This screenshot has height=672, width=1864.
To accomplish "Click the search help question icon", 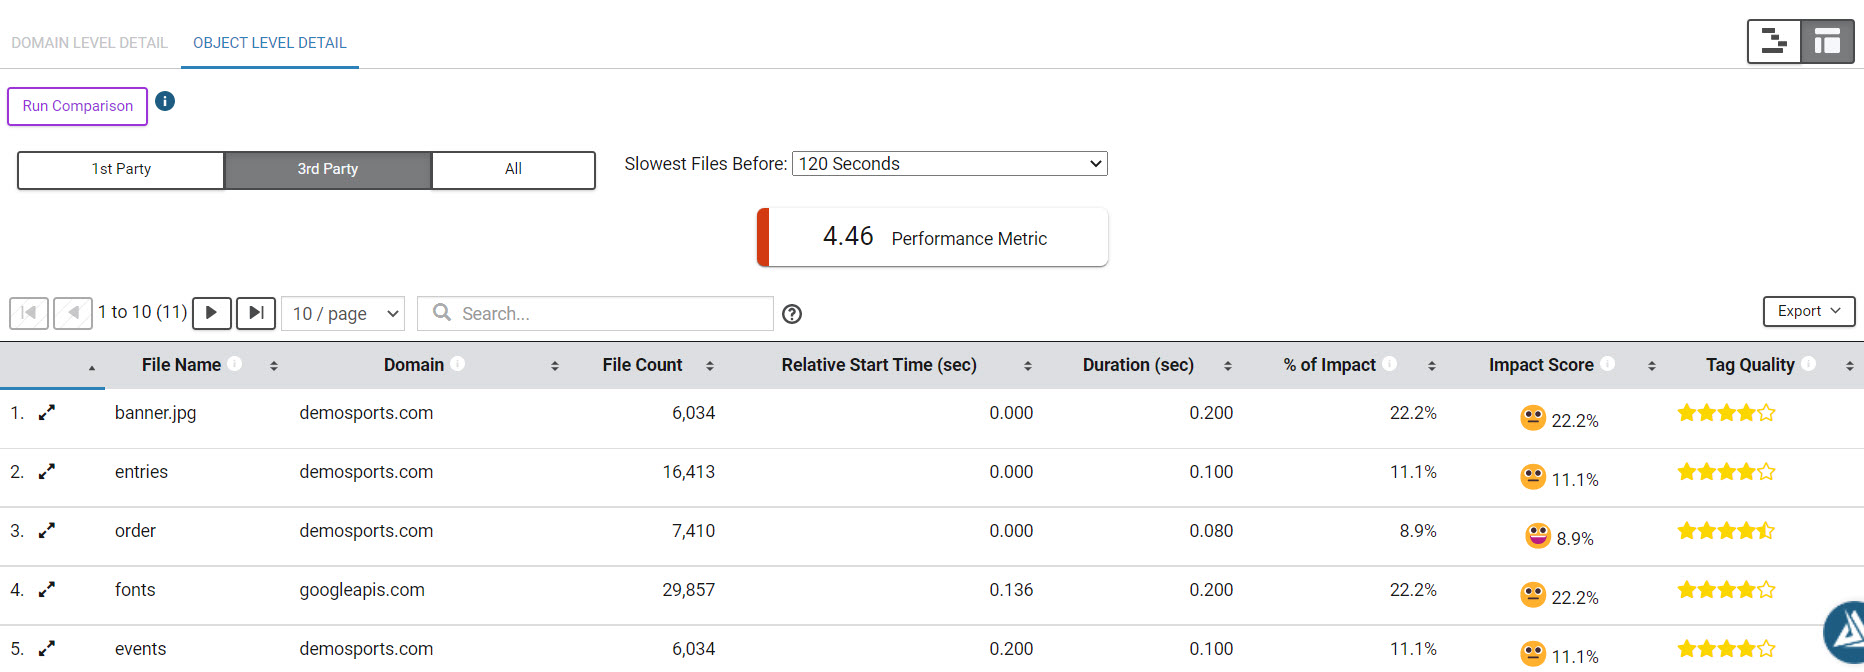I will 792,314.
